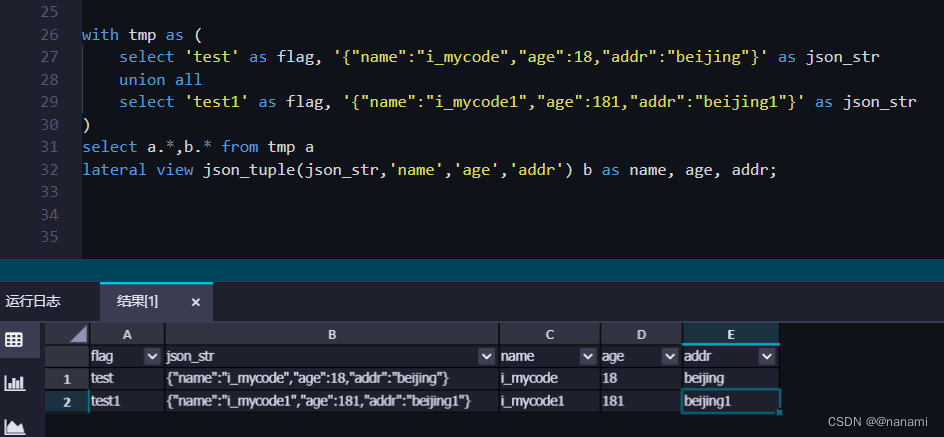The height and width of the screenshot is (437, 944).
Task: Switch to table grid result view
Action: click(x=13, y=340)
